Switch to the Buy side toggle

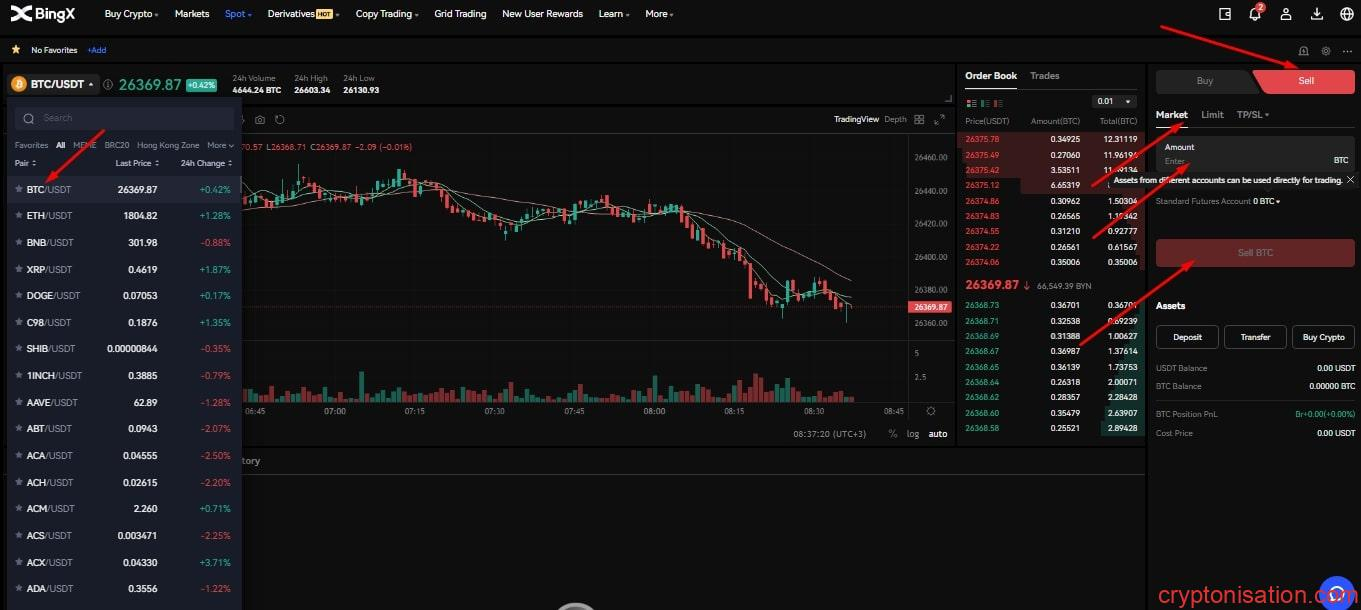click(x=1205, y=81)
